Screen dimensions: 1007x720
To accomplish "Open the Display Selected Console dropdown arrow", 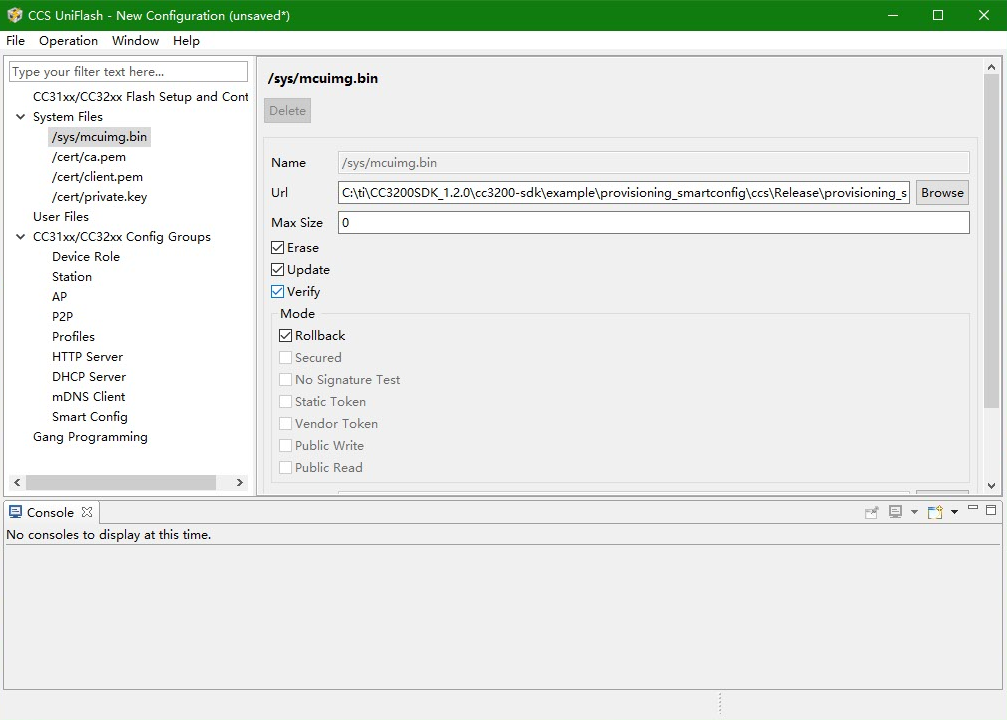I will click(x=914, y=512).
